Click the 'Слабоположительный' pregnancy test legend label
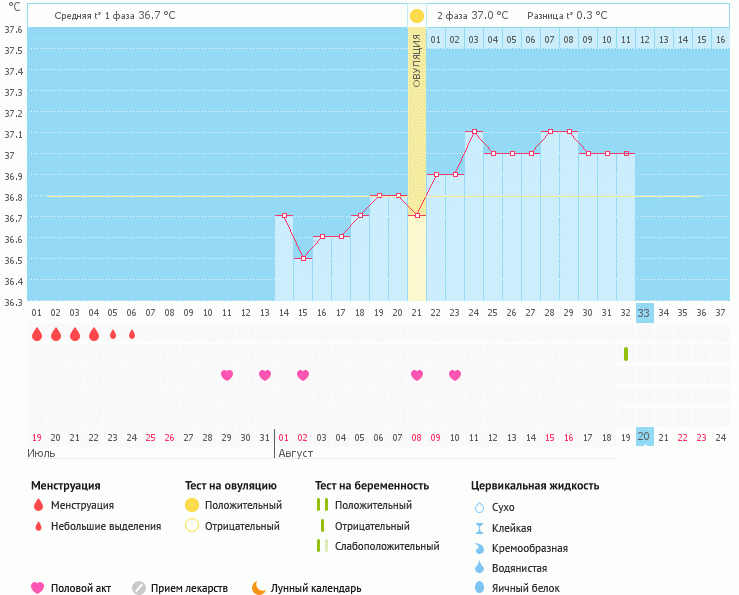The image size is (739, 595). [387, 546]
